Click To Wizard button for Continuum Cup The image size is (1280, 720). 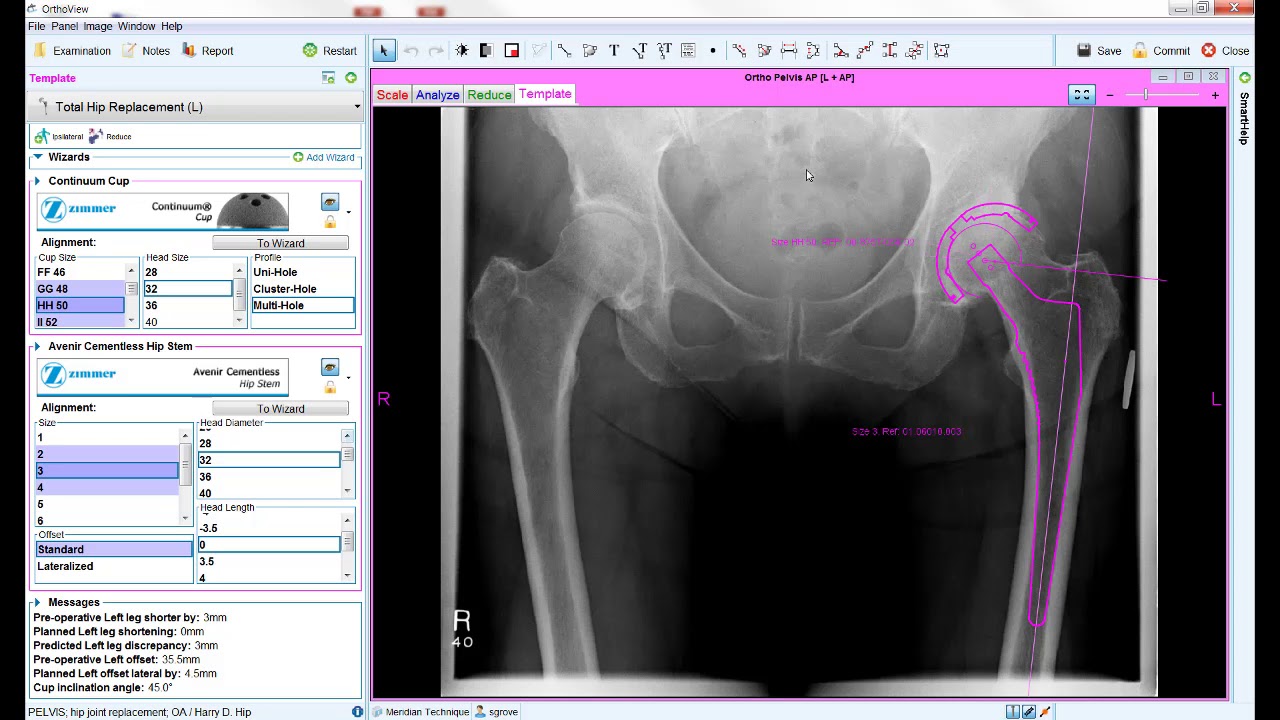(x=280, y=243)
